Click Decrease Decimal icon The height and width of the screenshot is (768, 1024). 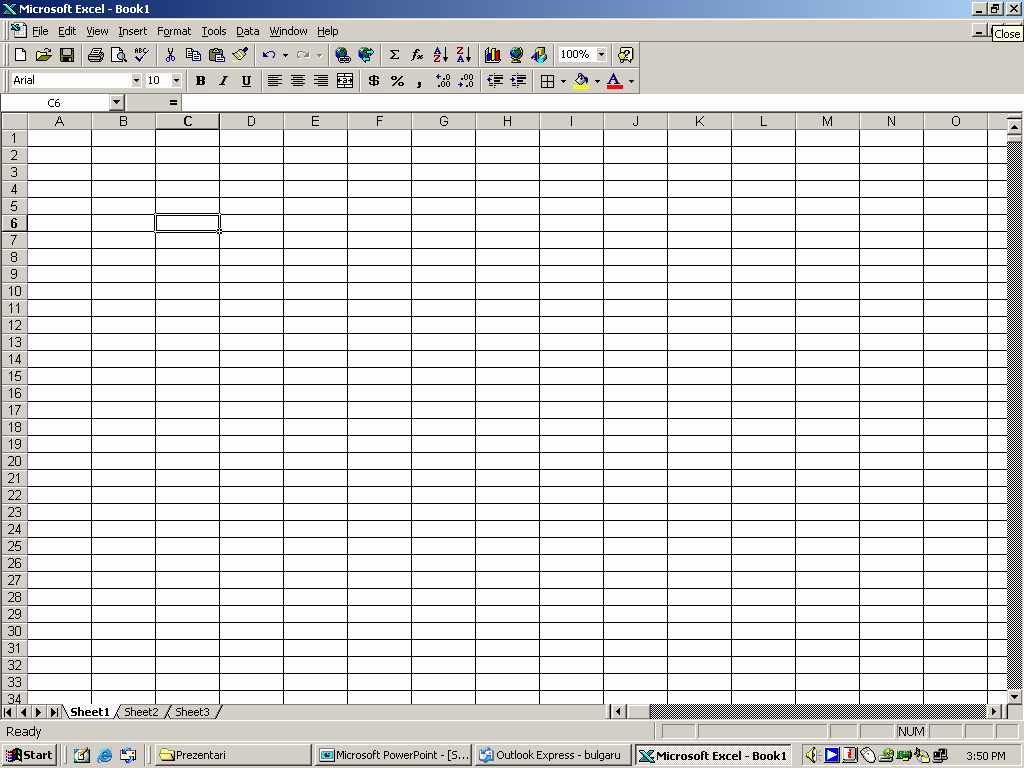click(x=466, y=81)
